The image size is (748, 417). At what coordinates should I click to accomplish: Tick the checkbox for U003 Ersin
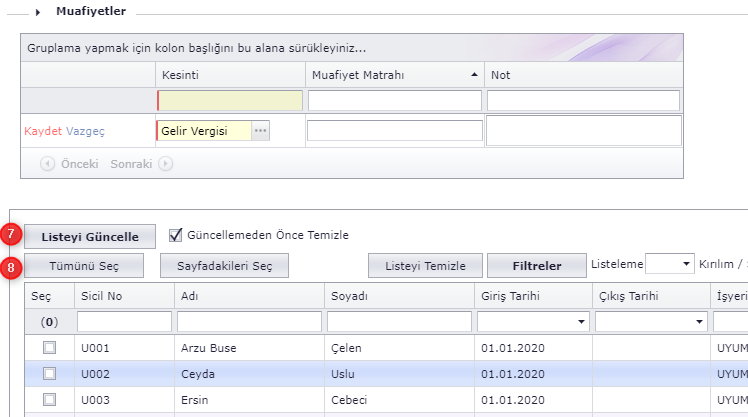49,398
